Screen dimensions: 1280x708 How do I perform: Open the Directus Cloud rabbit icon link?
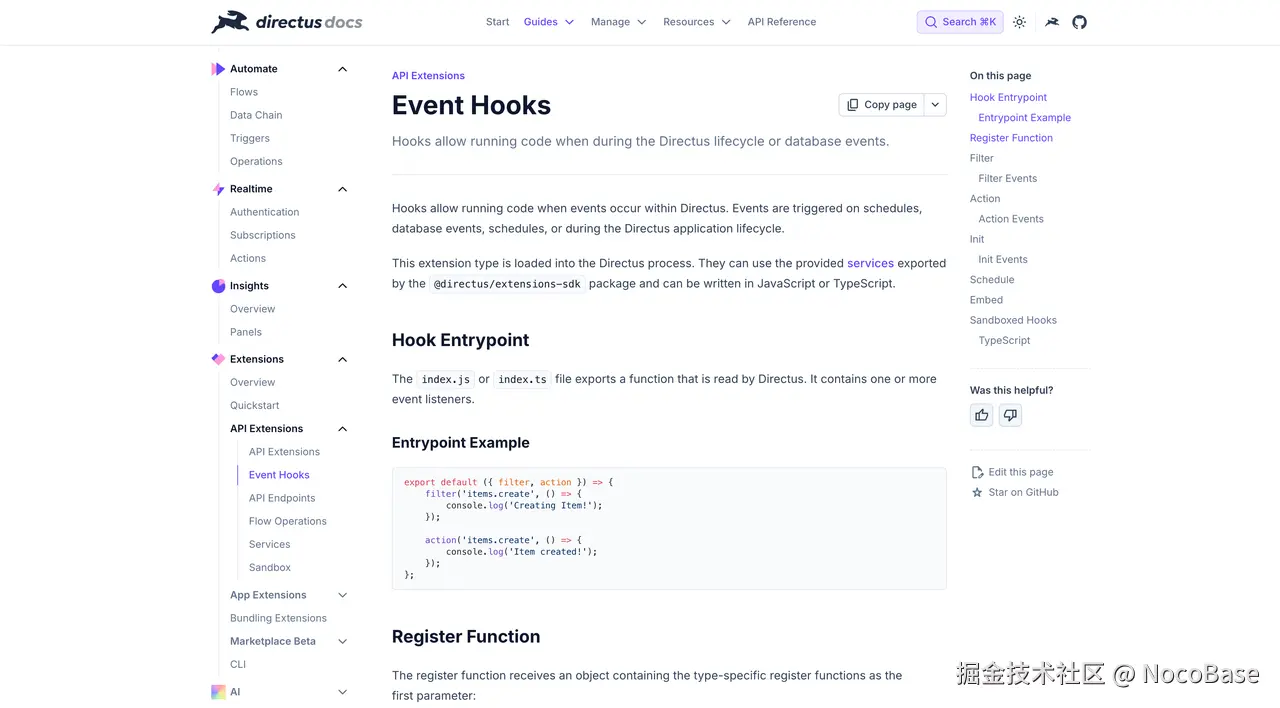coord(1052,22)
